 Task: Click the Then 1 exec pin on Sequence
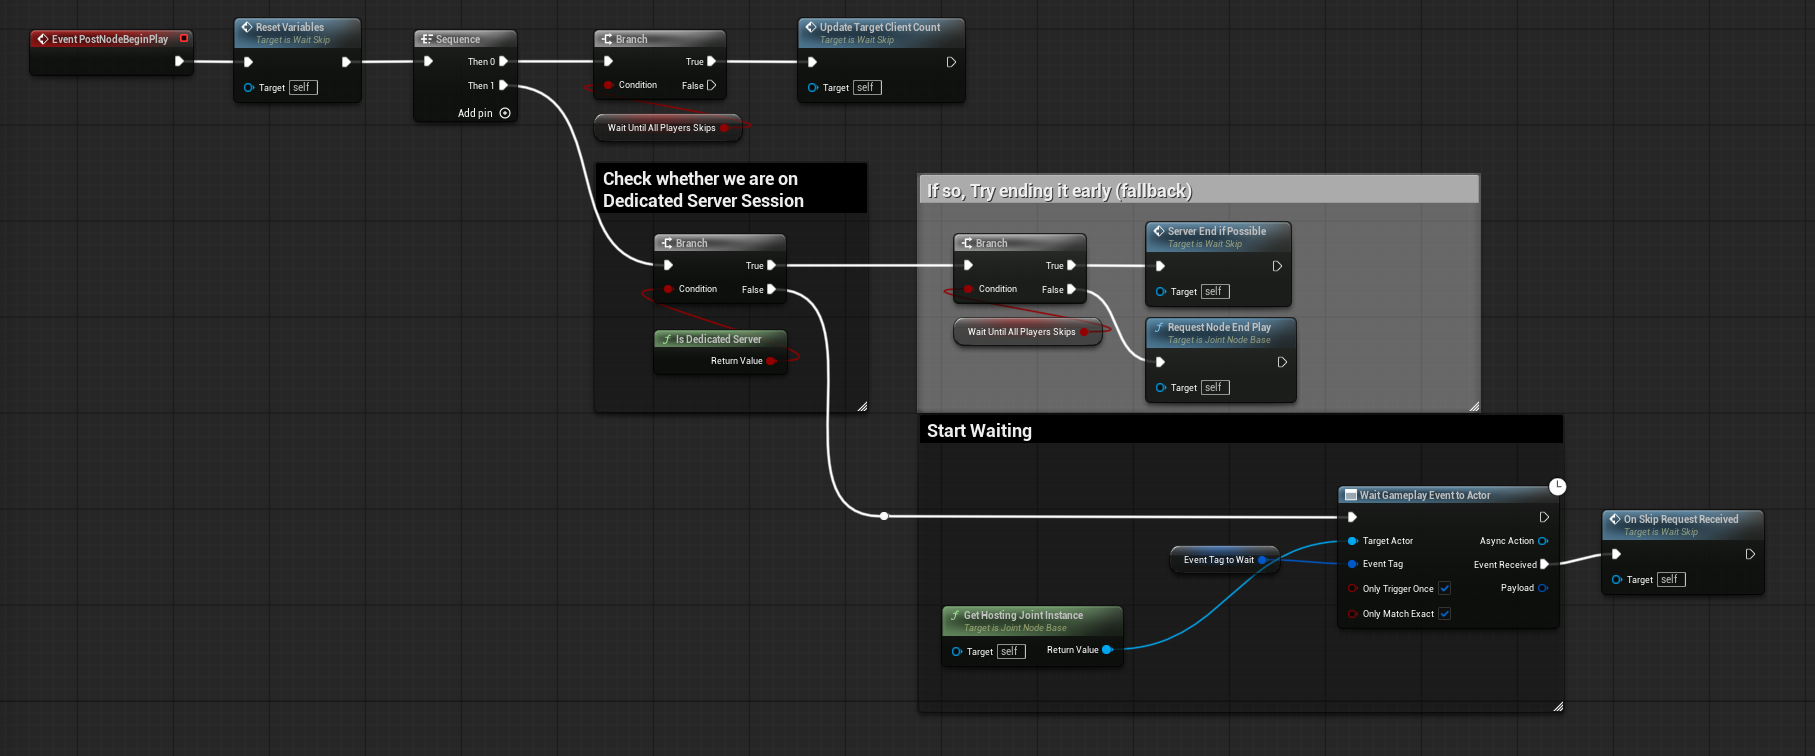503,86
